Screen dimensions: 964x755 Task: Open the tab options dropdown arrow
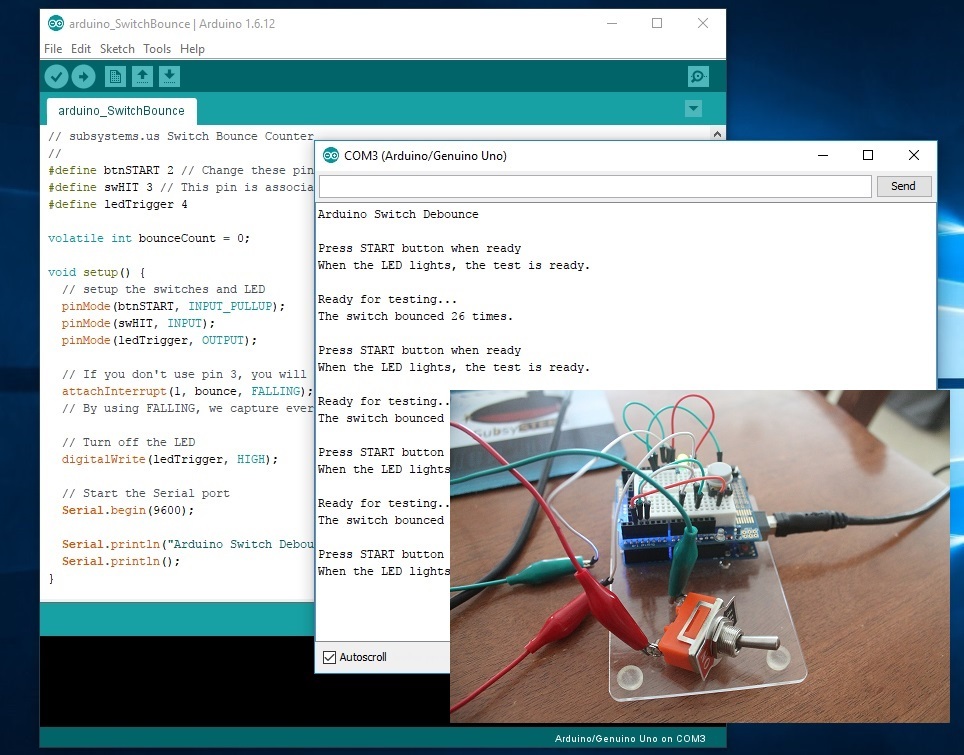(693, 109)
